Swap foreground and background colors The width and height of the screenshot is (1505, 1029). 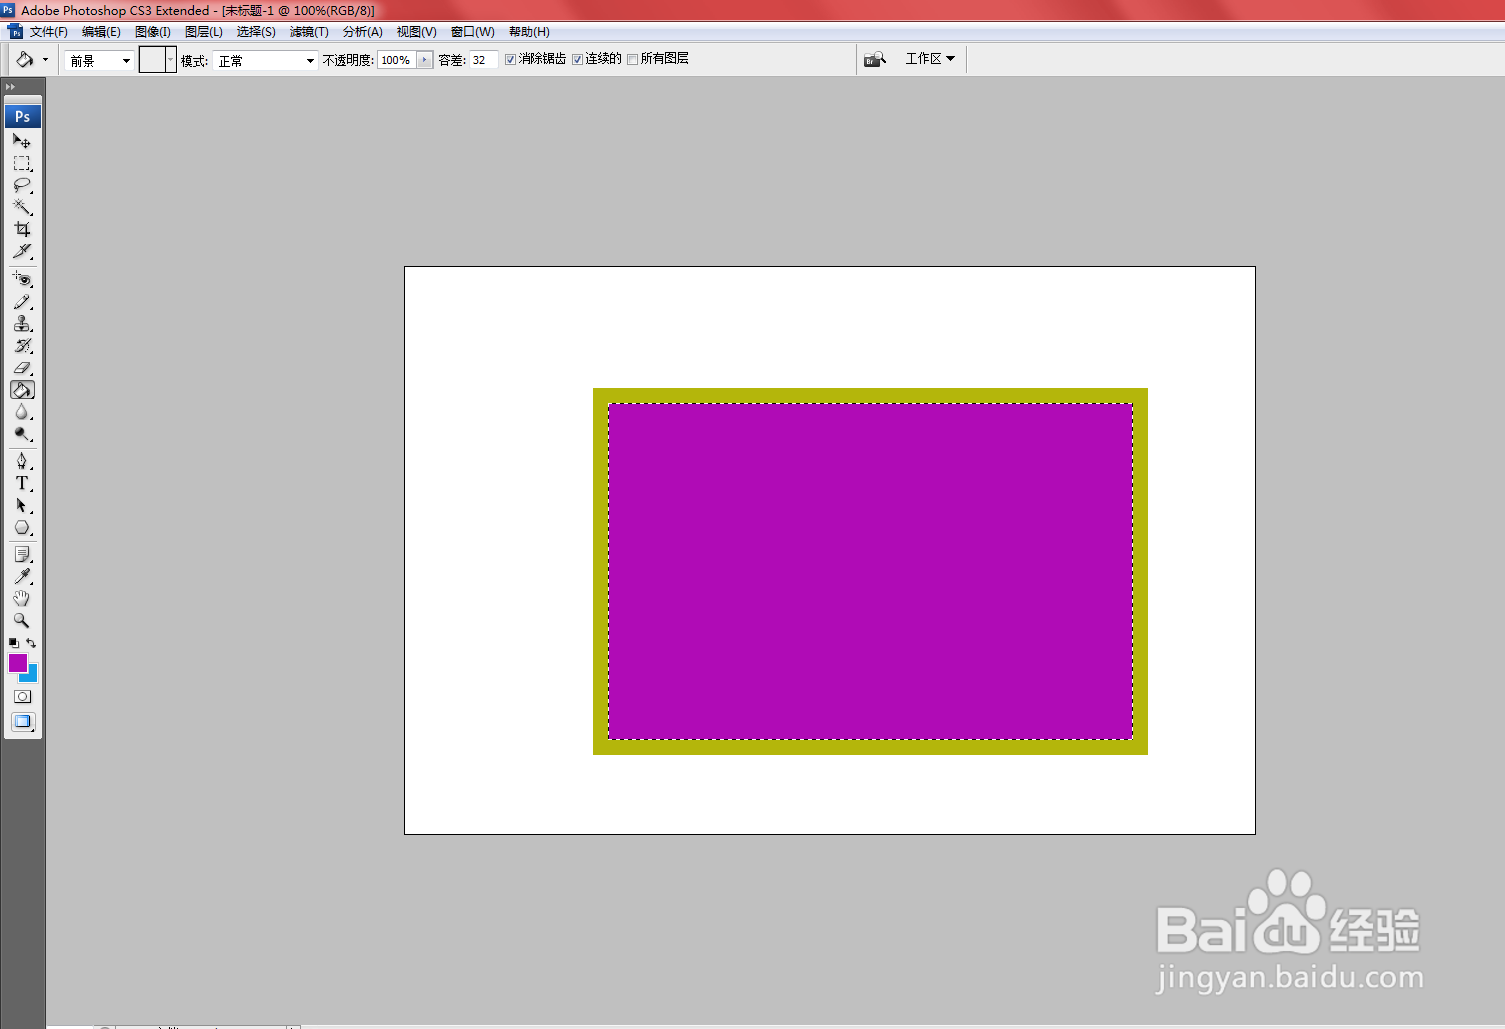point(31,643)
